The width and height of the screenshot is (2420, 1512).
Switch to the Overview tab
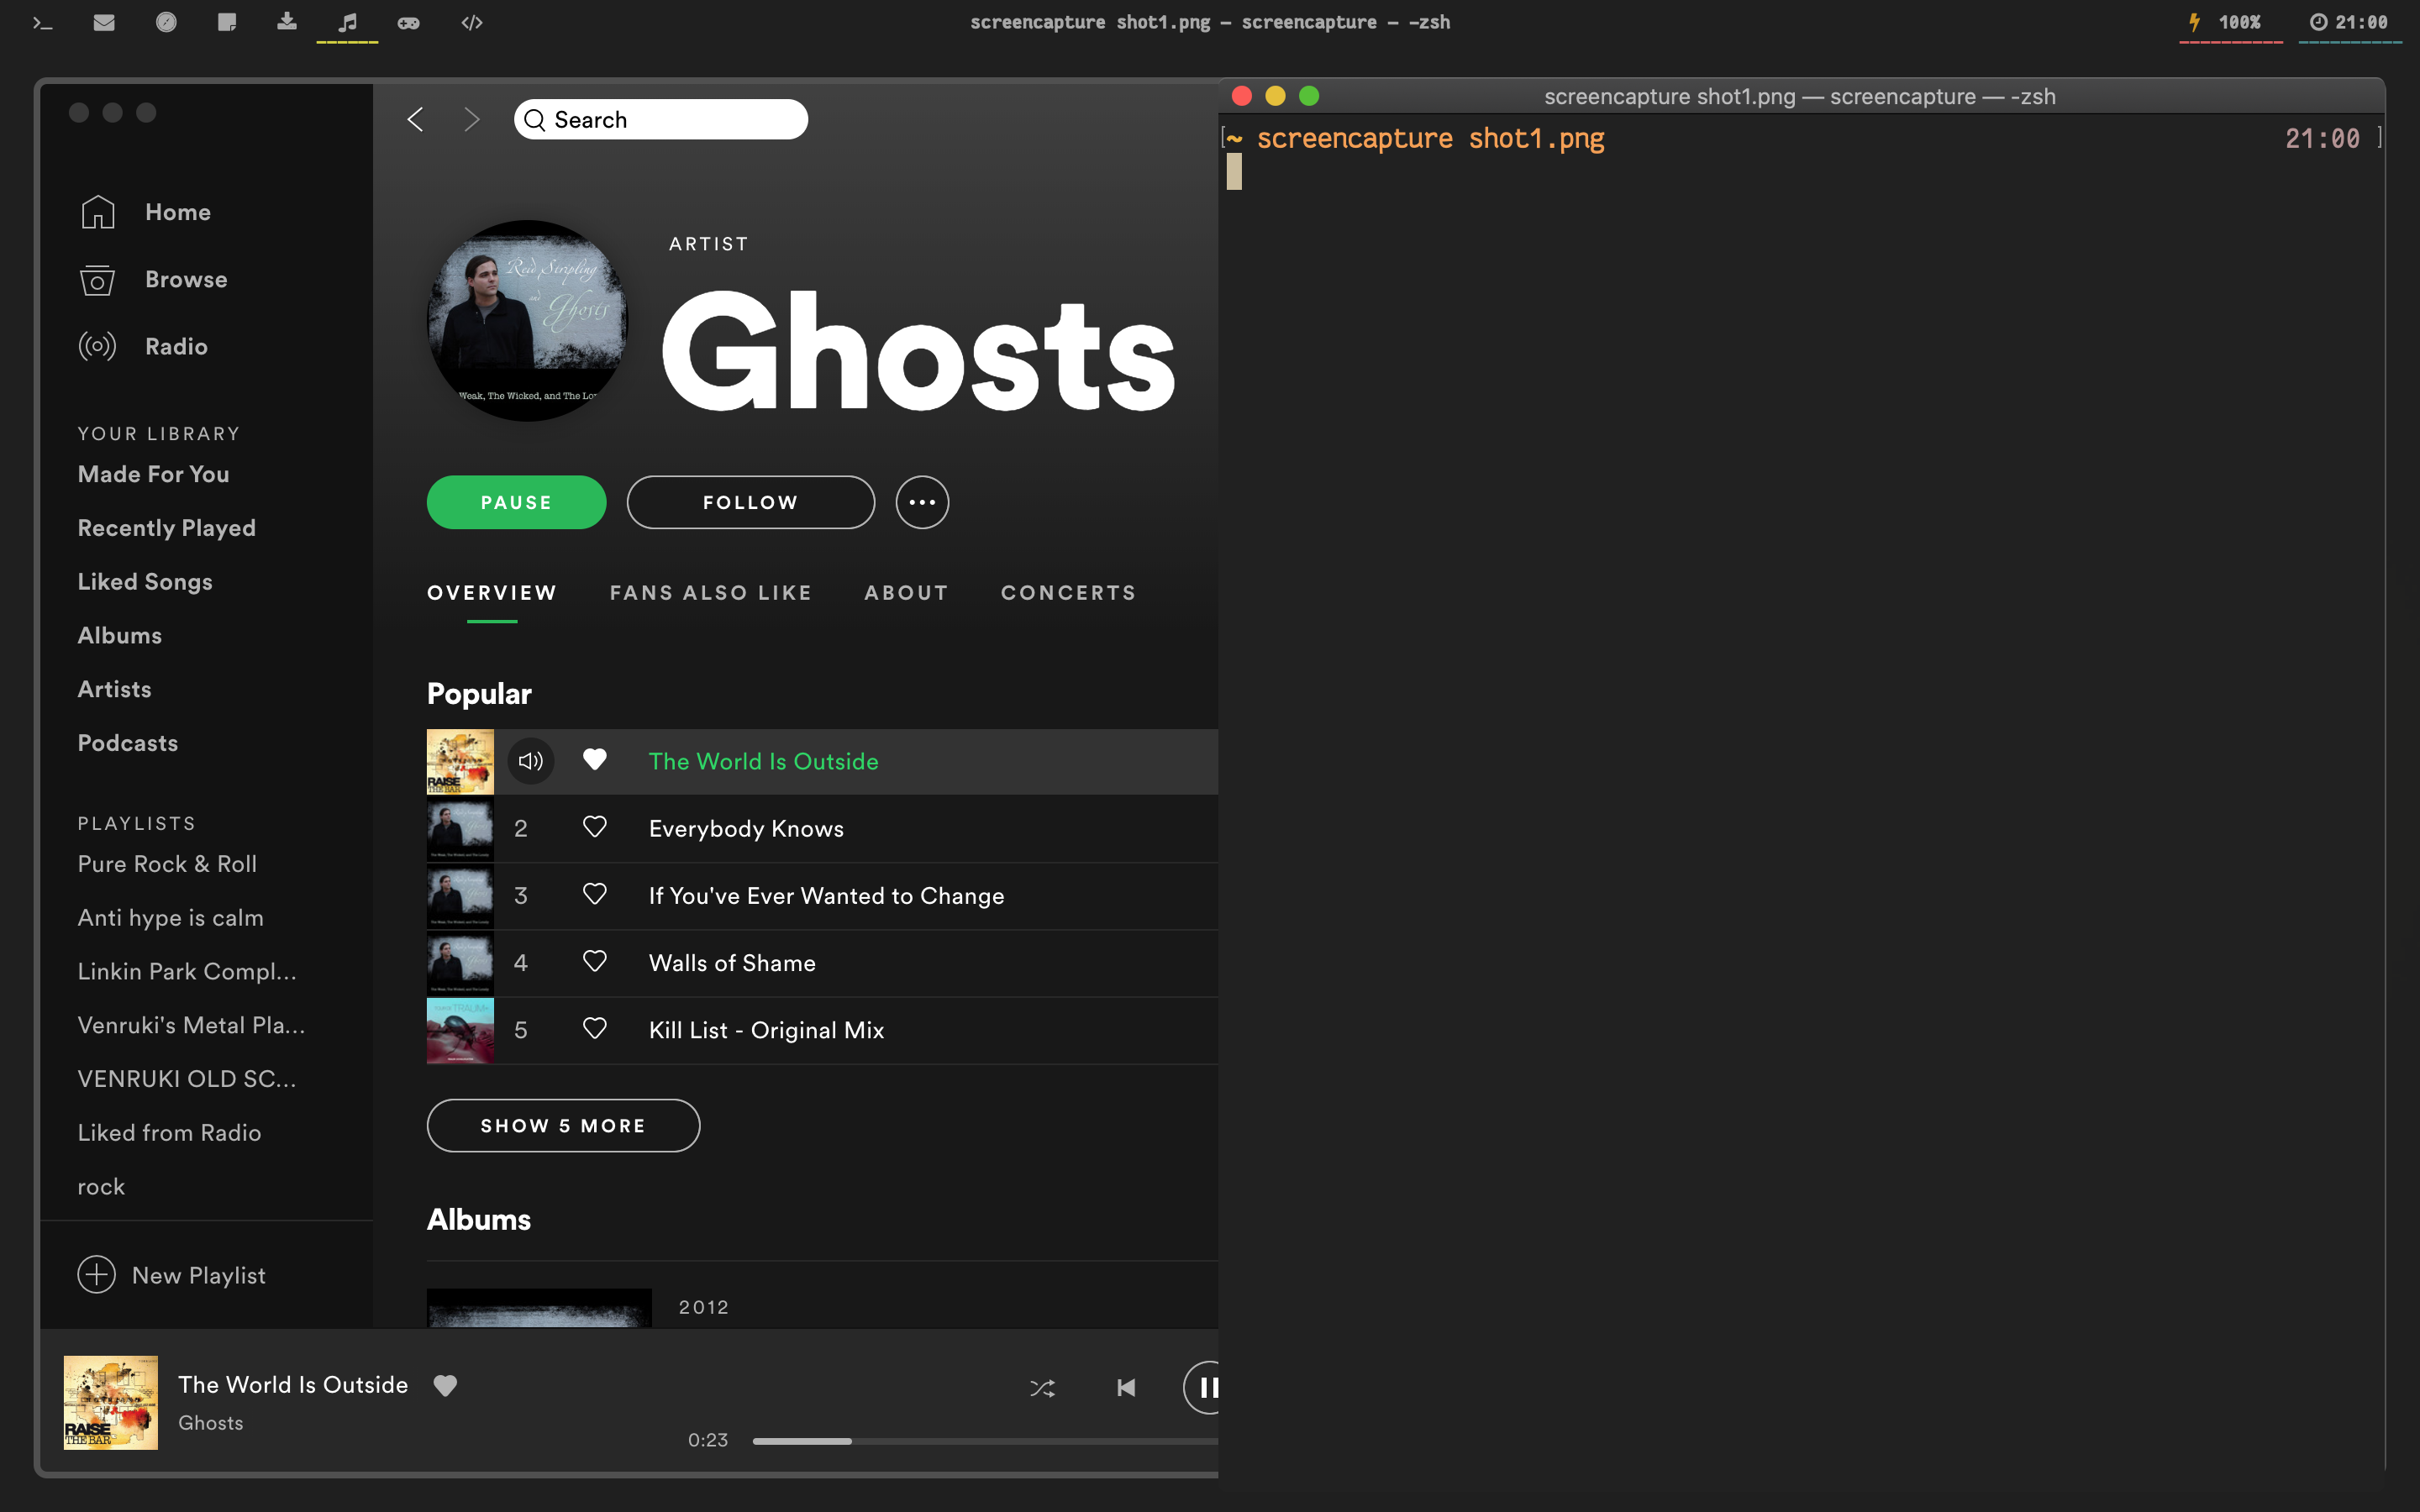[492, 593]
